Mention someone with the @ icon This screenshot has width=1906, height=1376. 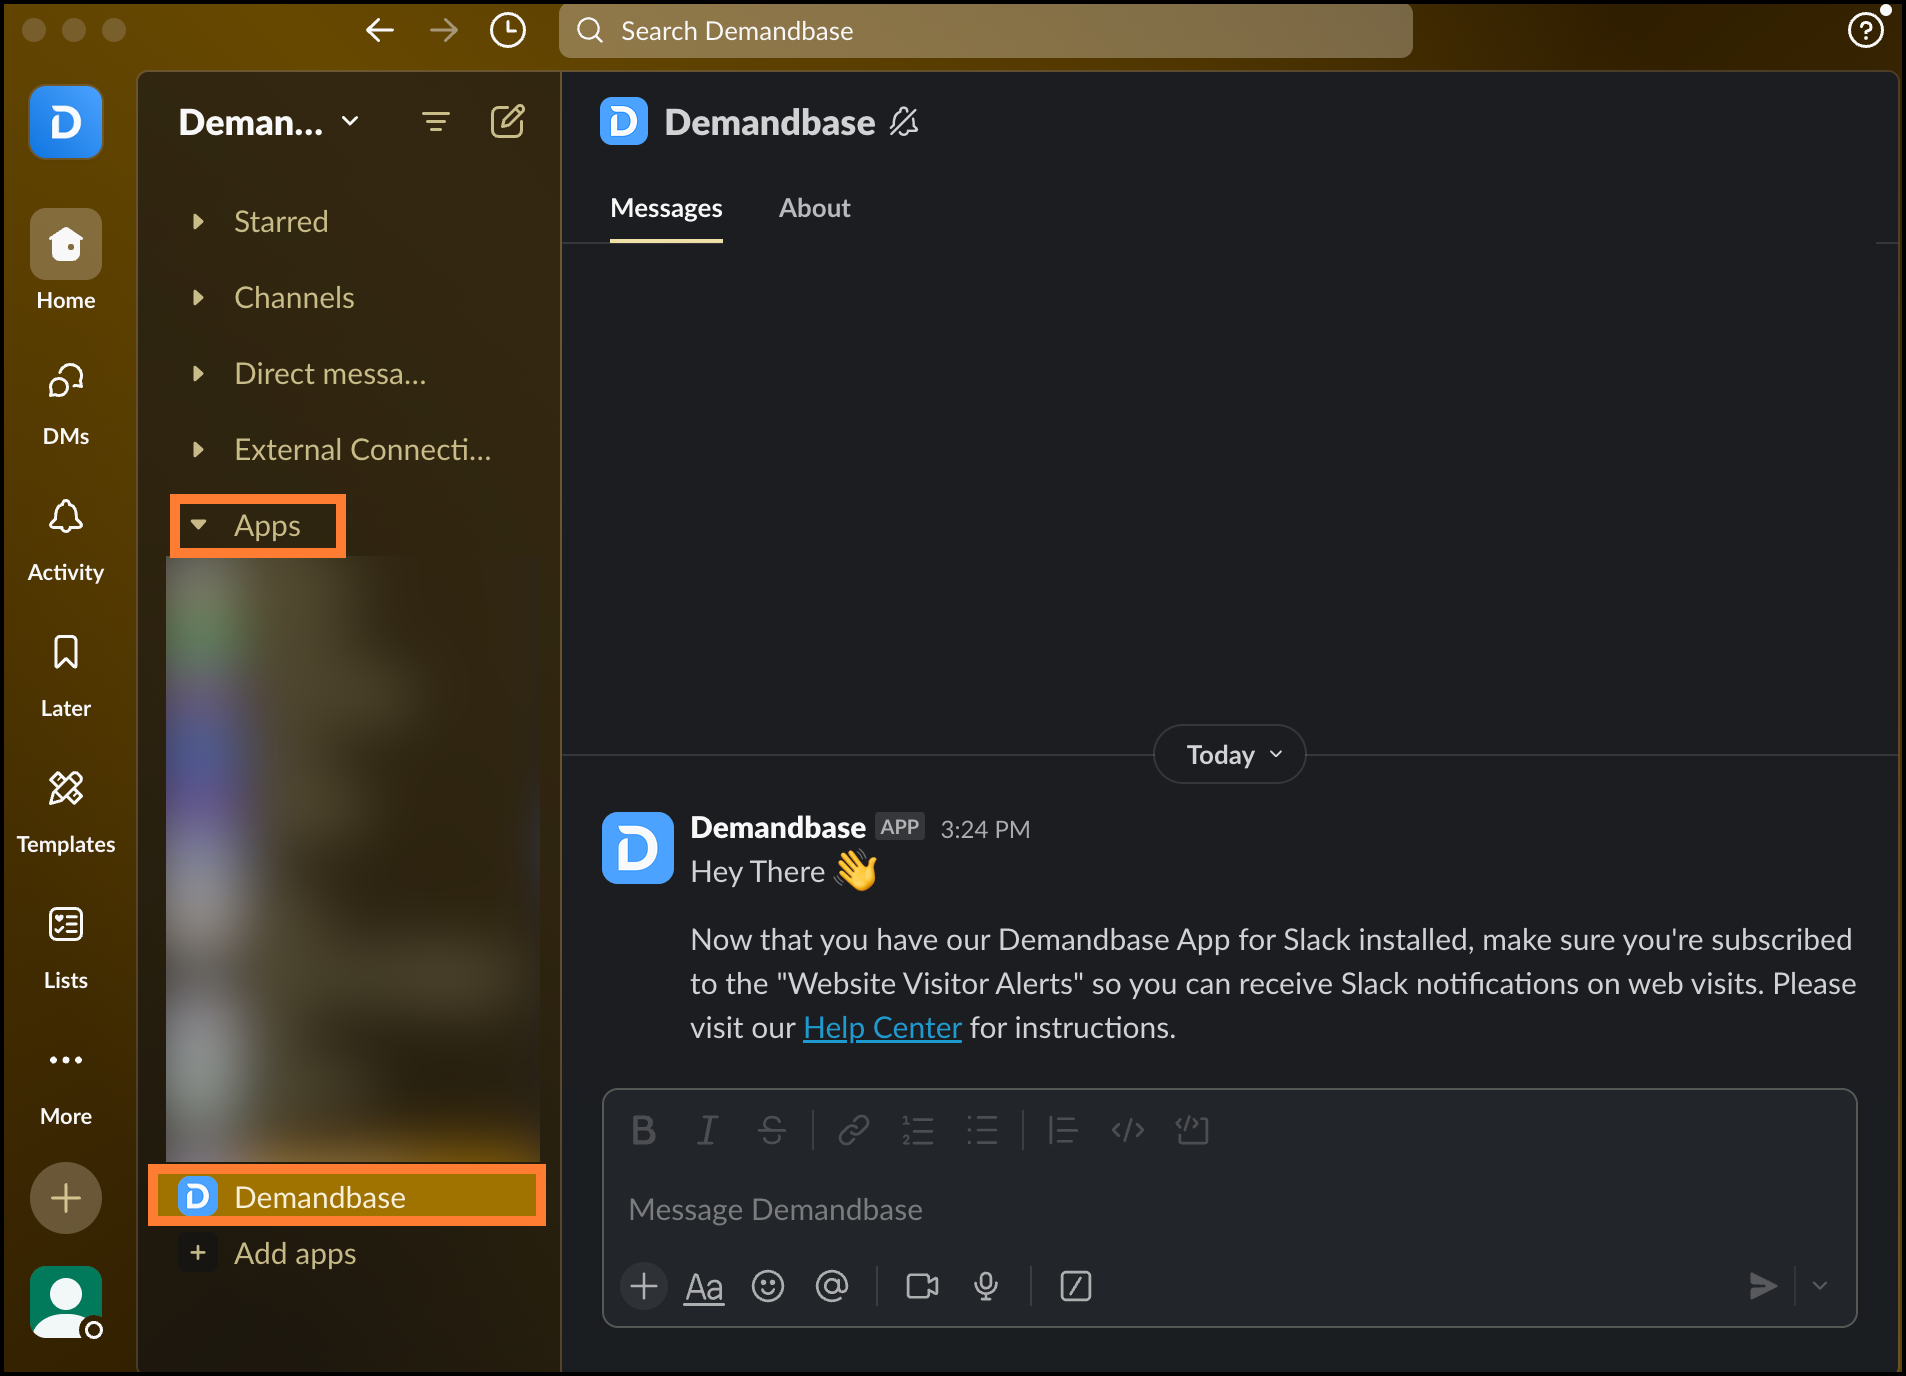[832, 1286]
